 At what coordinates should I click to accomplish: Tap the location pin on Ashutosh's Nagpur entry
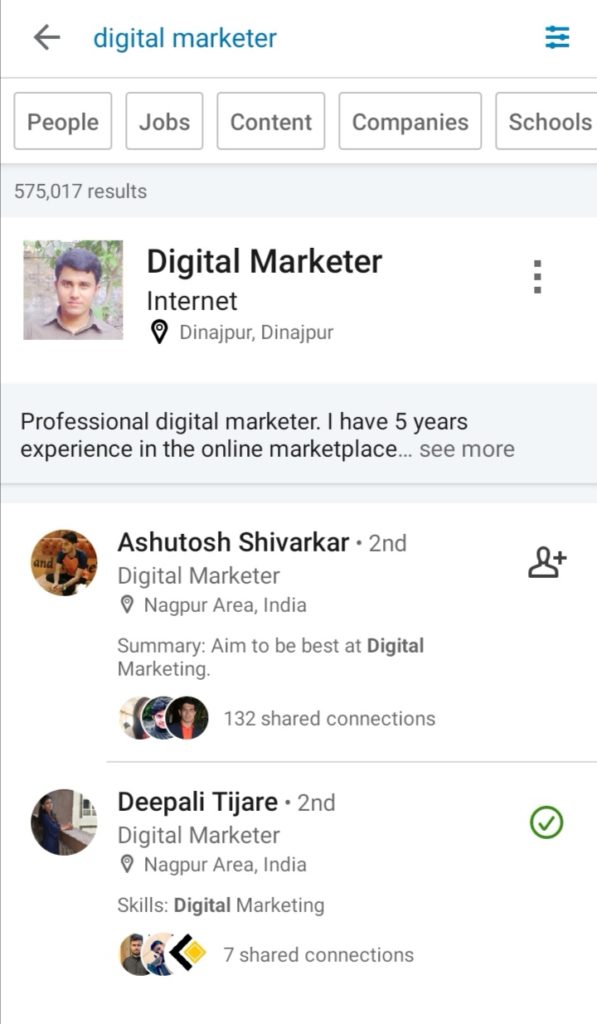click(129, 605)
